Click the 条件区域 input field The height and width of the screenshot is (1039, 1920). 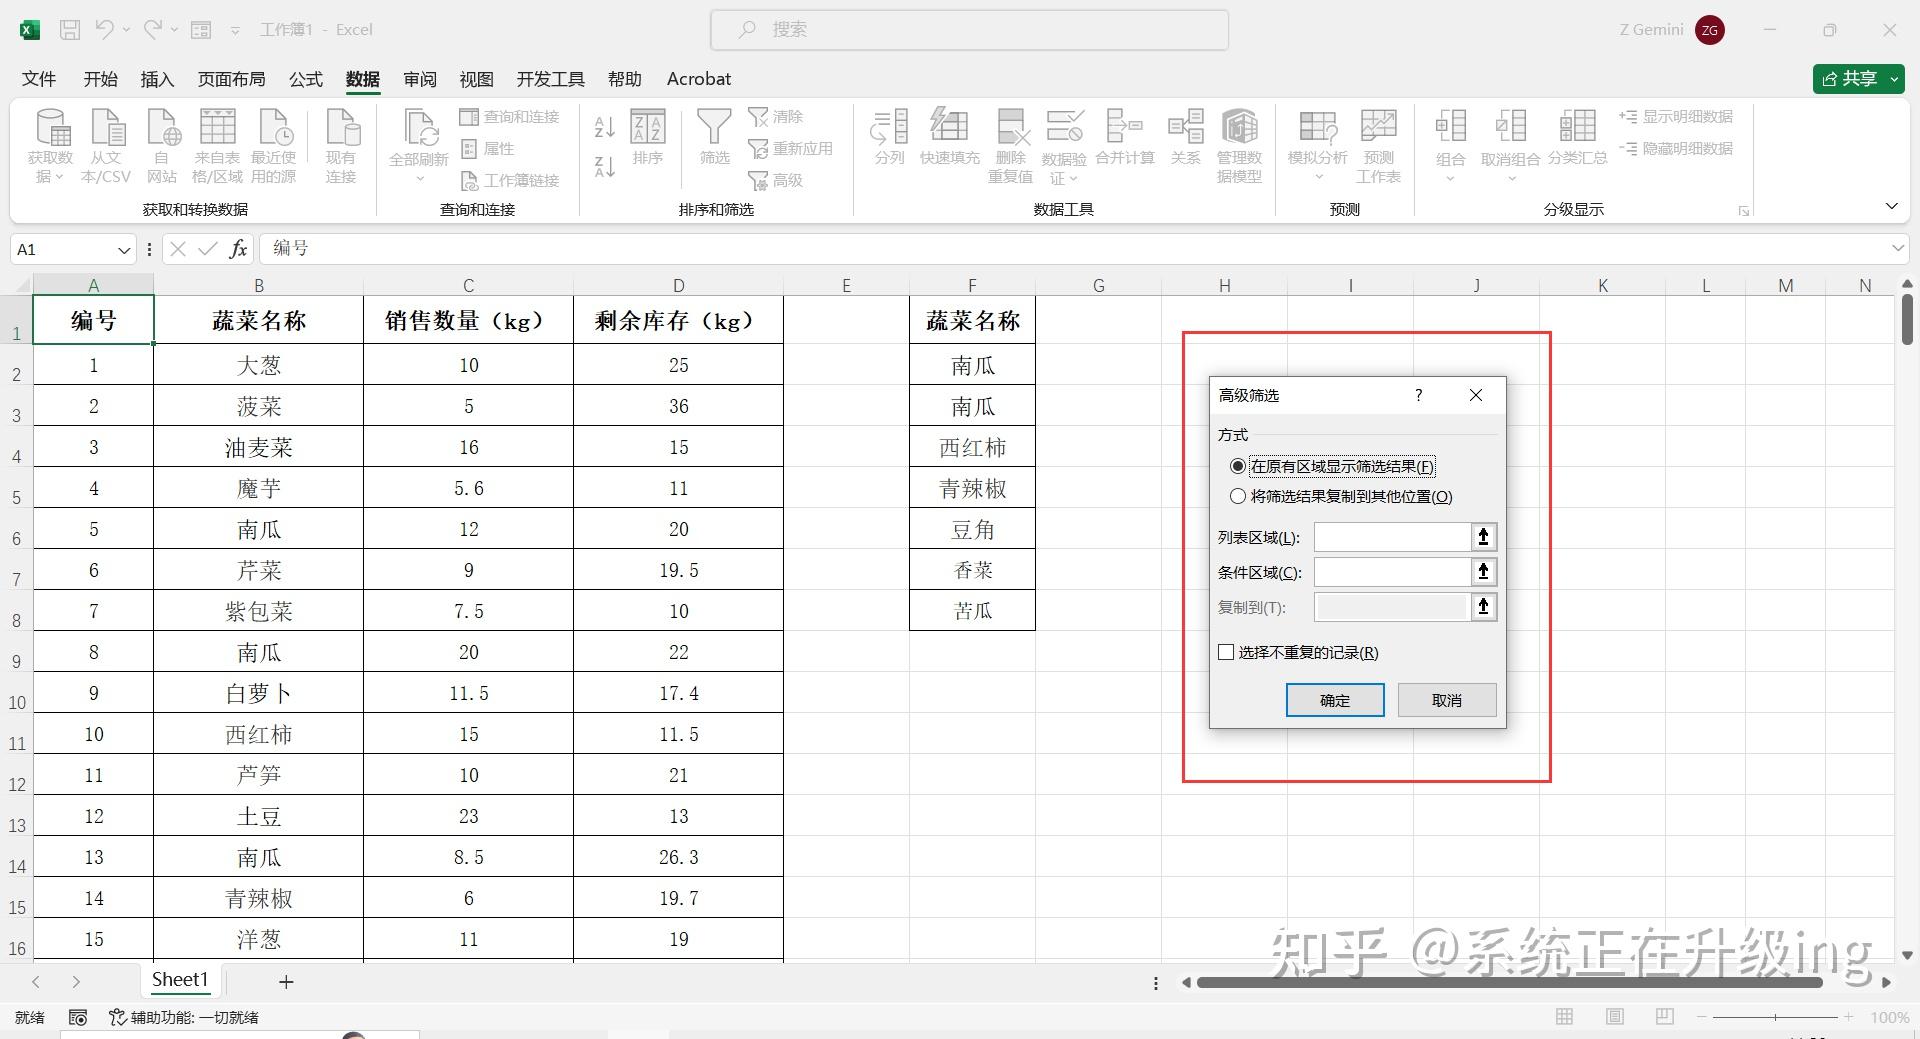tap(1392, 572)
